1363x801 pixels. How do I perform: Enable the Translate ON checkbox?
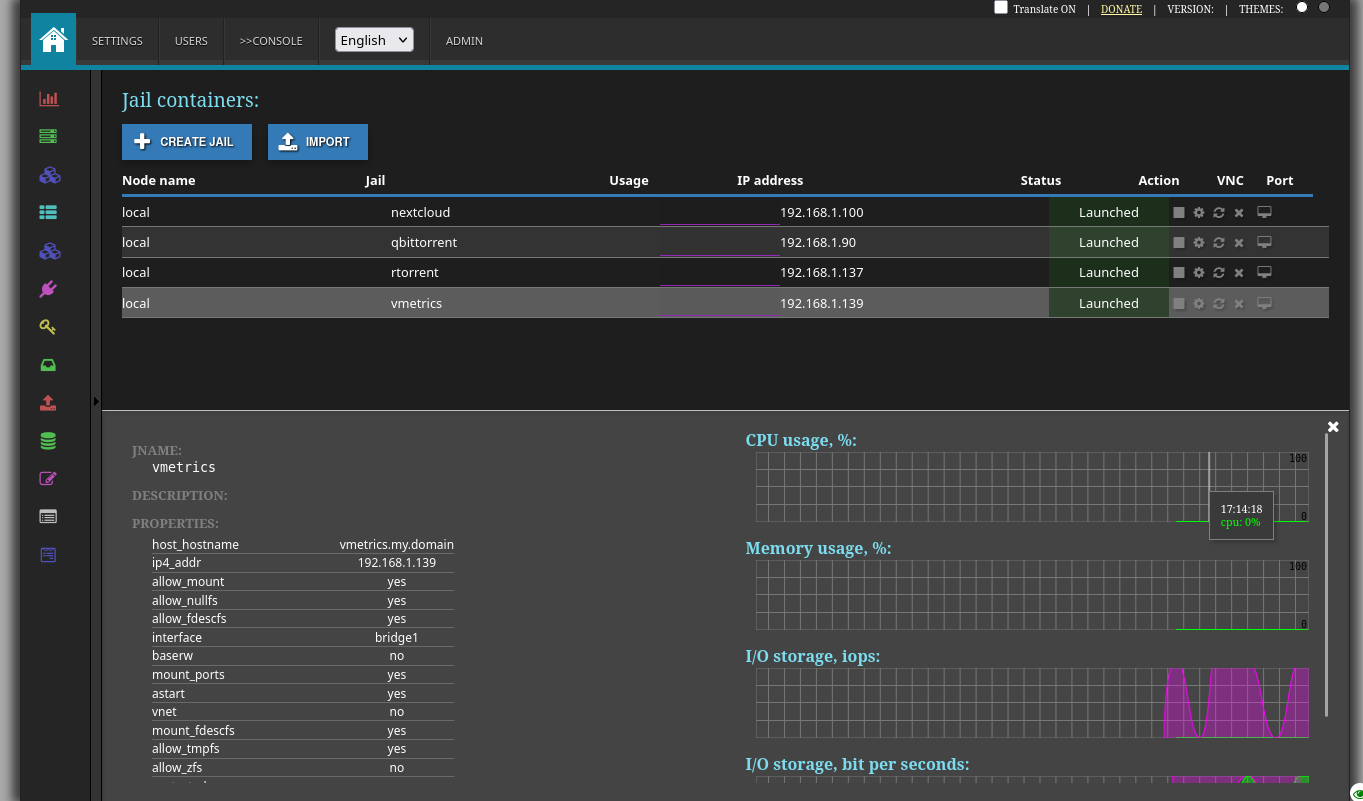(1000, 8)
